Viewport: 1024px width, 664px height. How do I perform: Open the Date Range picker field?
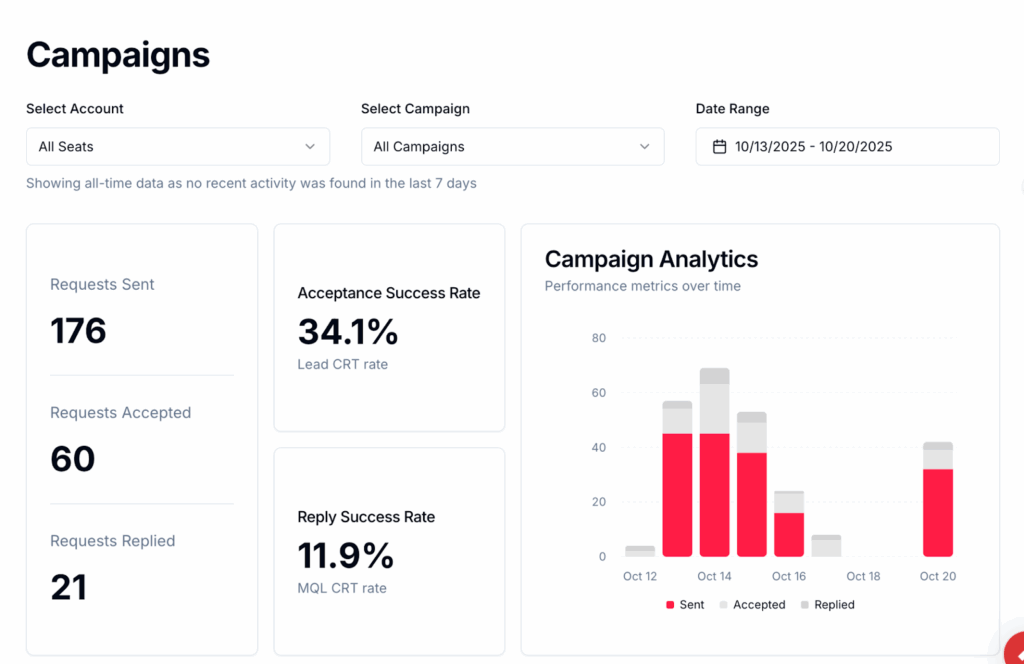847,146
